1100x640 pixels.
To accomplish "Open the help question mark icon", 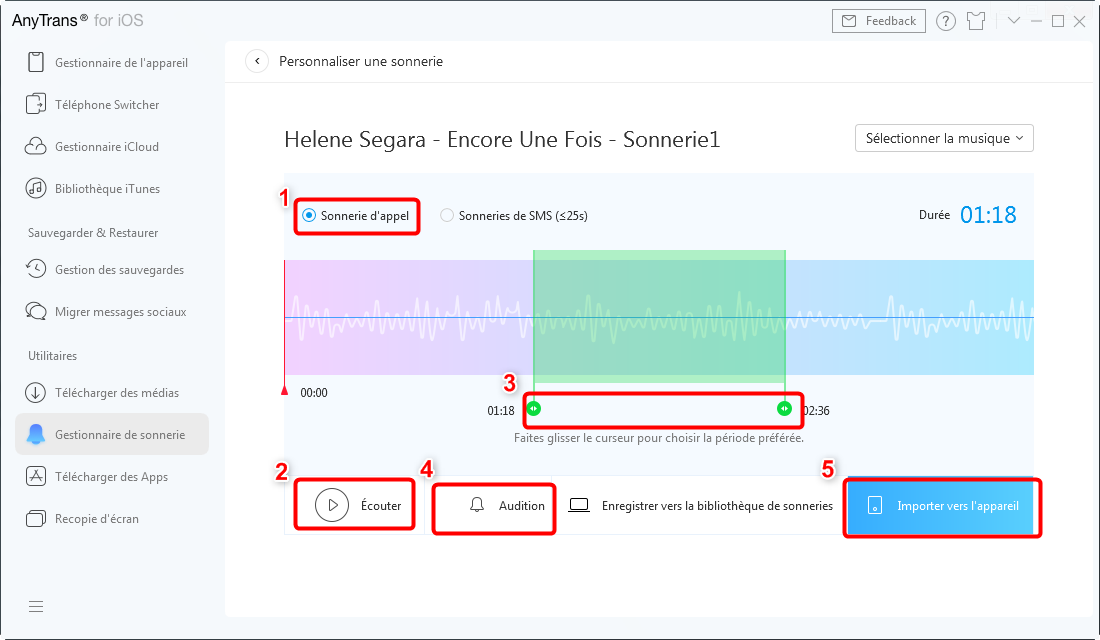I will click(946, 21).
